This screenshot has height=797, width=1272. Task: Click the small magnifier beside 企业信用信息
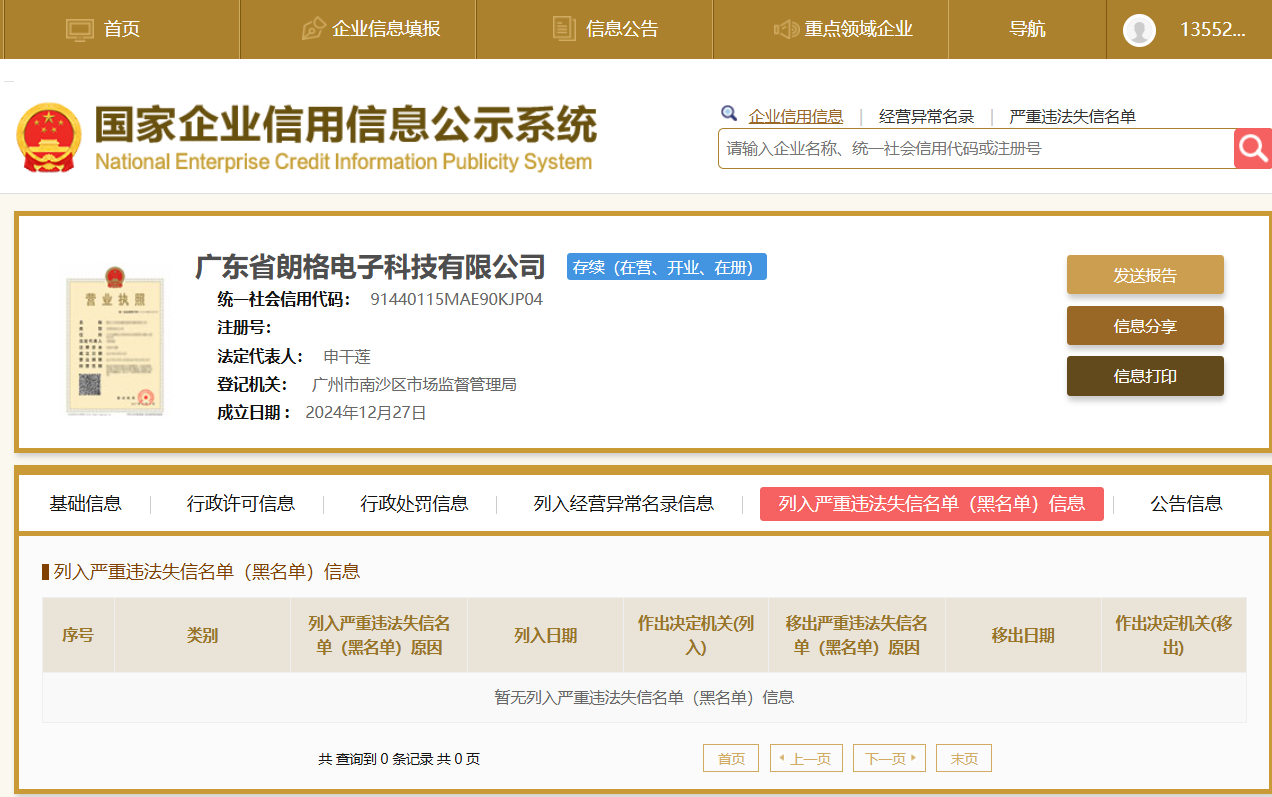pyautogui.click(x=729, y=114)
